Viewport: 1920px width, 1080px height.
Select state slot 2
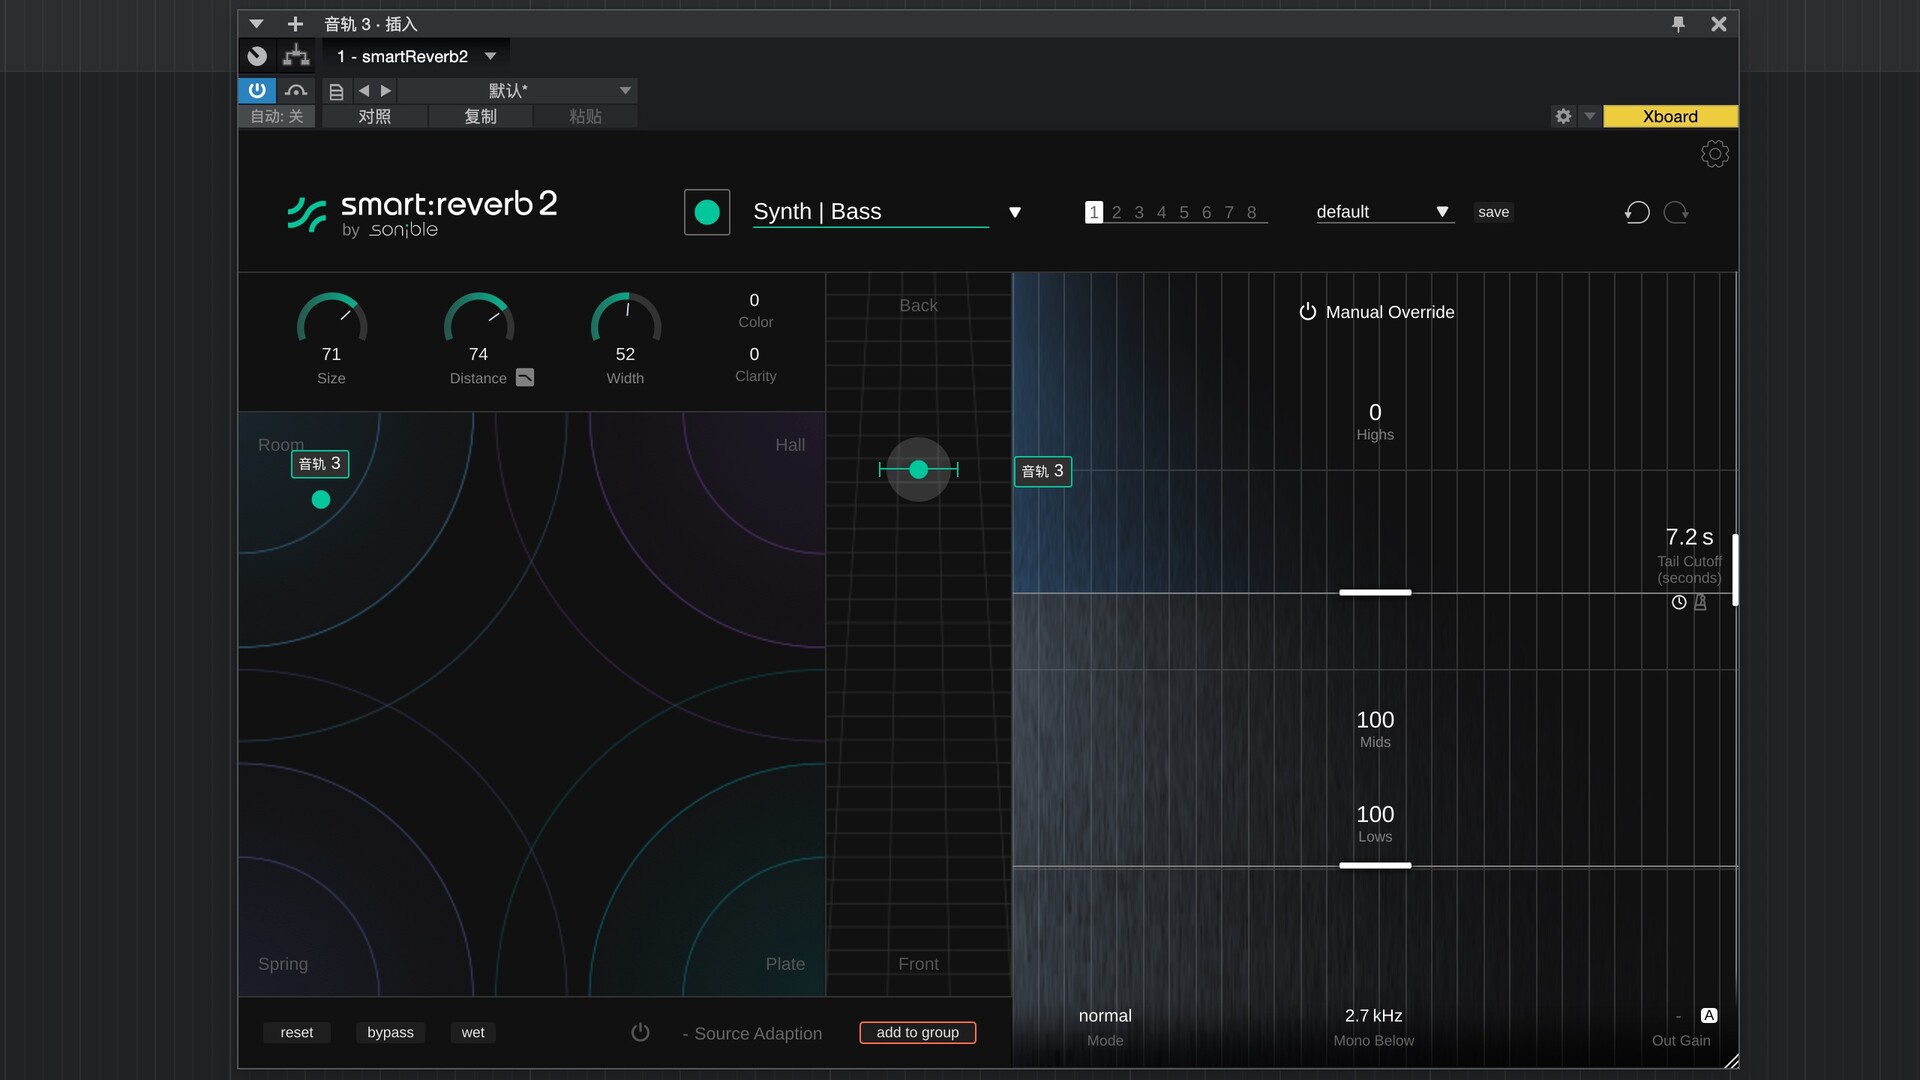tap(1116, 212)
